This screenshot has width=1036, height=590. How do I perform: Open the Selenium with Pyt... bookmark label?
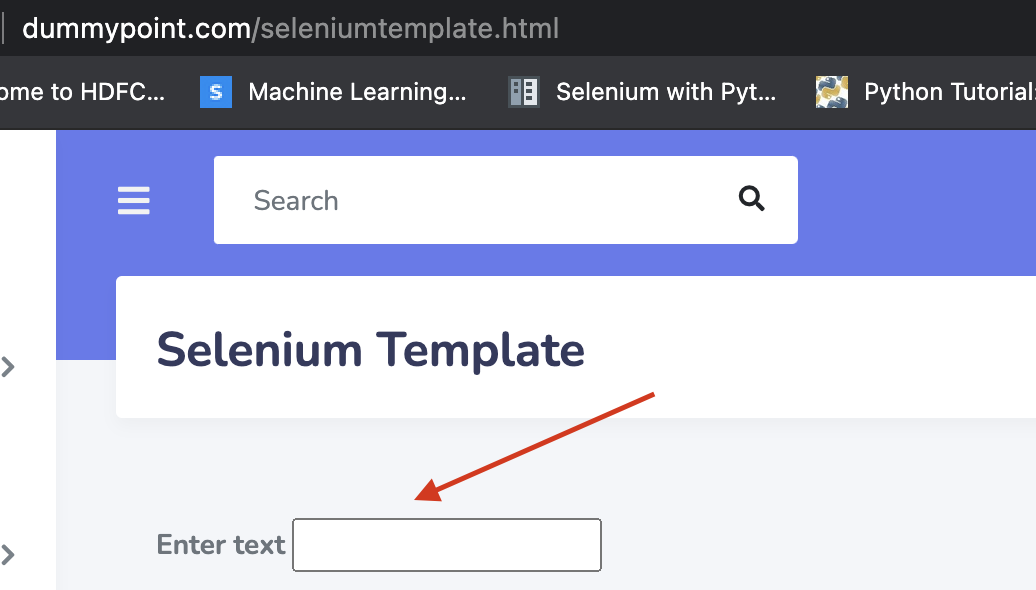(x=666, y=93)
